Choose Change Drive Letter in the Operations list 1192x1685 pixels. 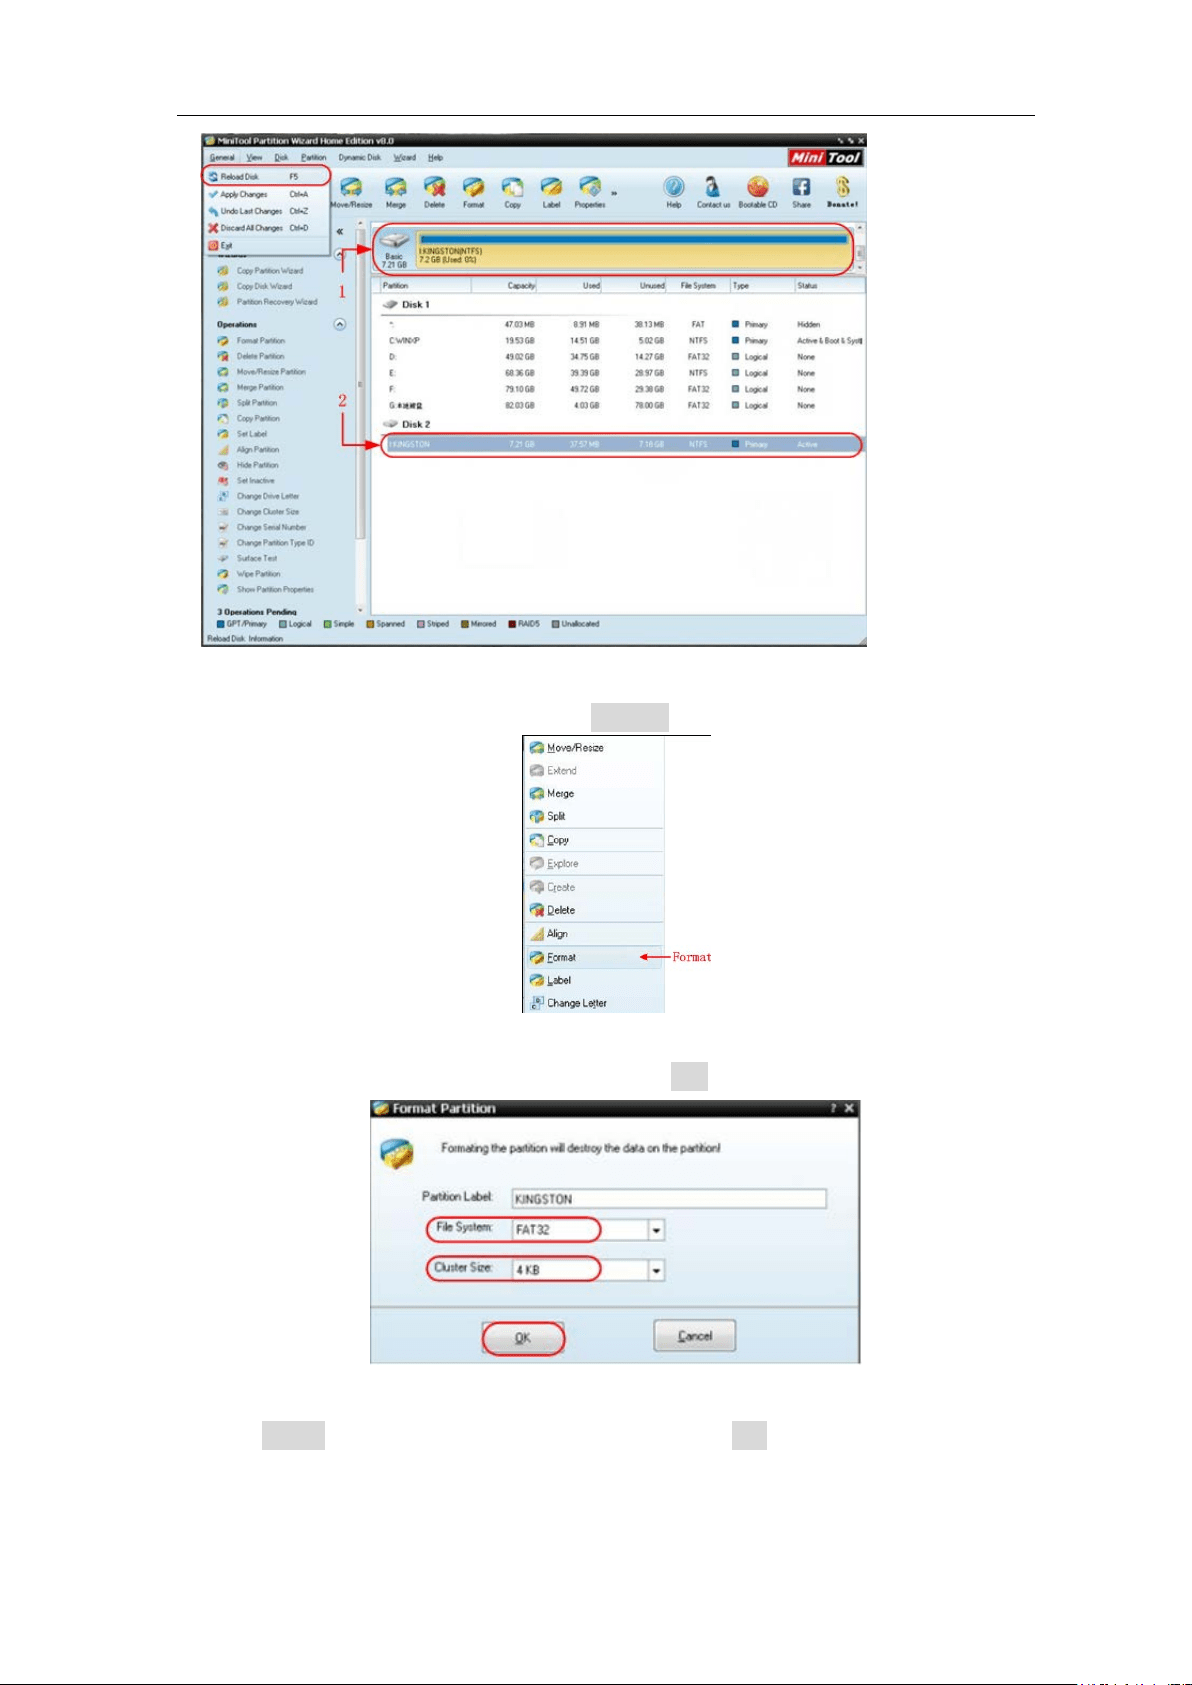(x=258, y=496)
